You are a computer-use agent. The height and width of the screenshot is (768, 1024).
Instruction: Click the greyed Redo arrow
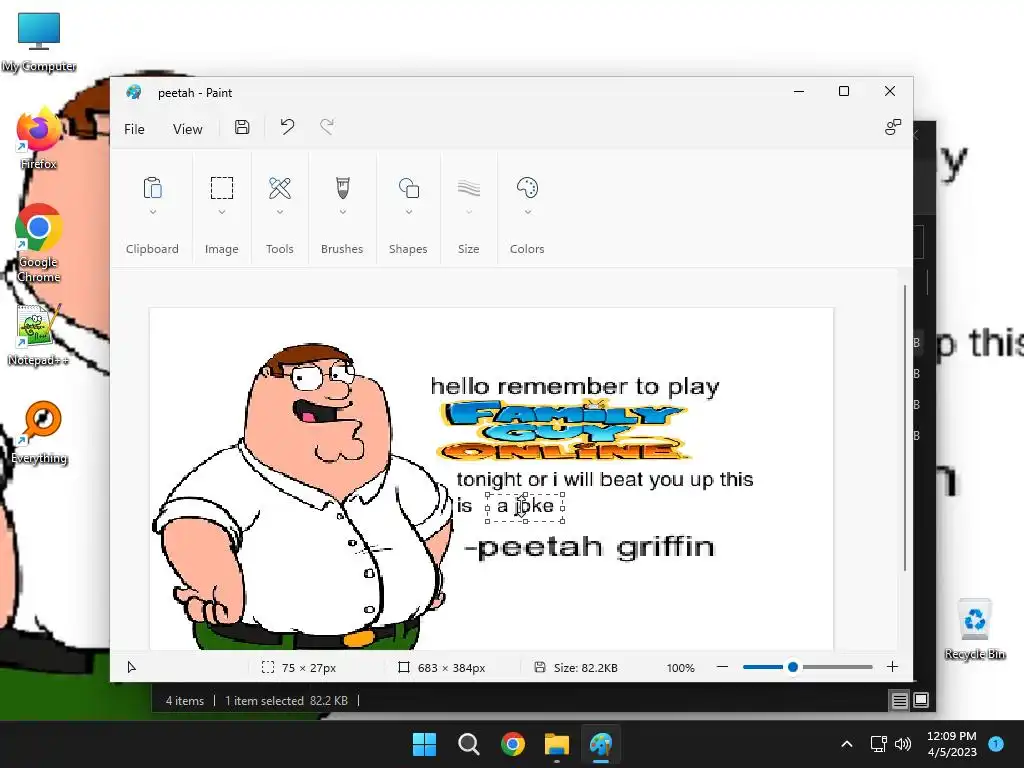[327, 127]
